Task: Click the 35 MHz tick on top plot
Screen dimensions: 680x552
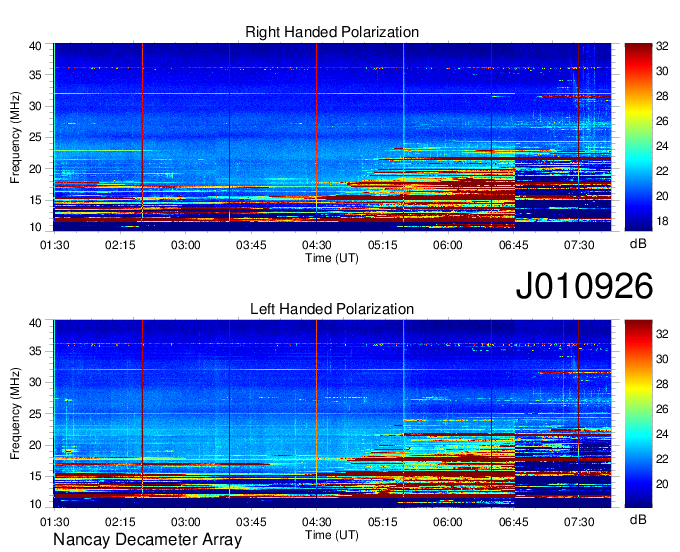Action: tap(36, 75)
